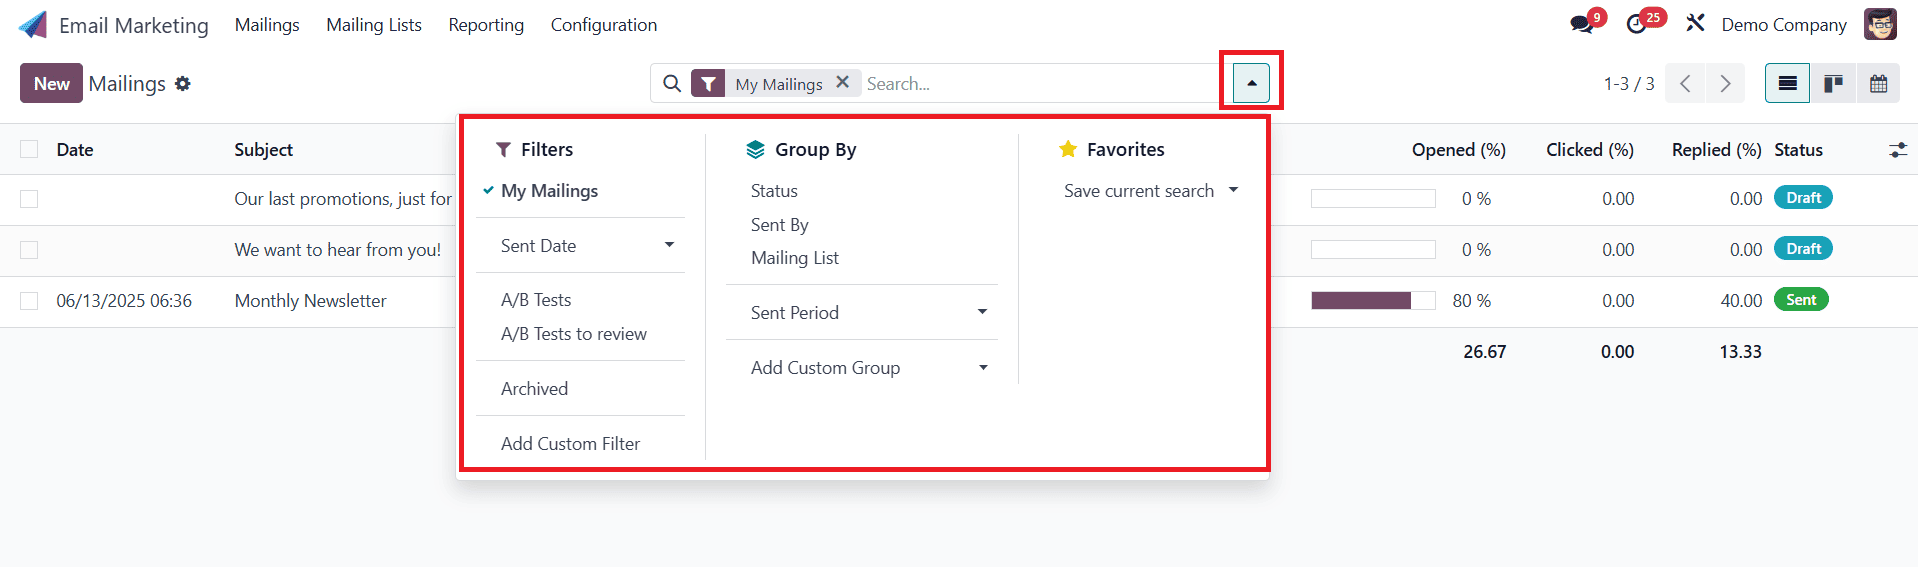
Task: Click Draft badge in 'Our last promotions' row
Action: point(1803,197)
